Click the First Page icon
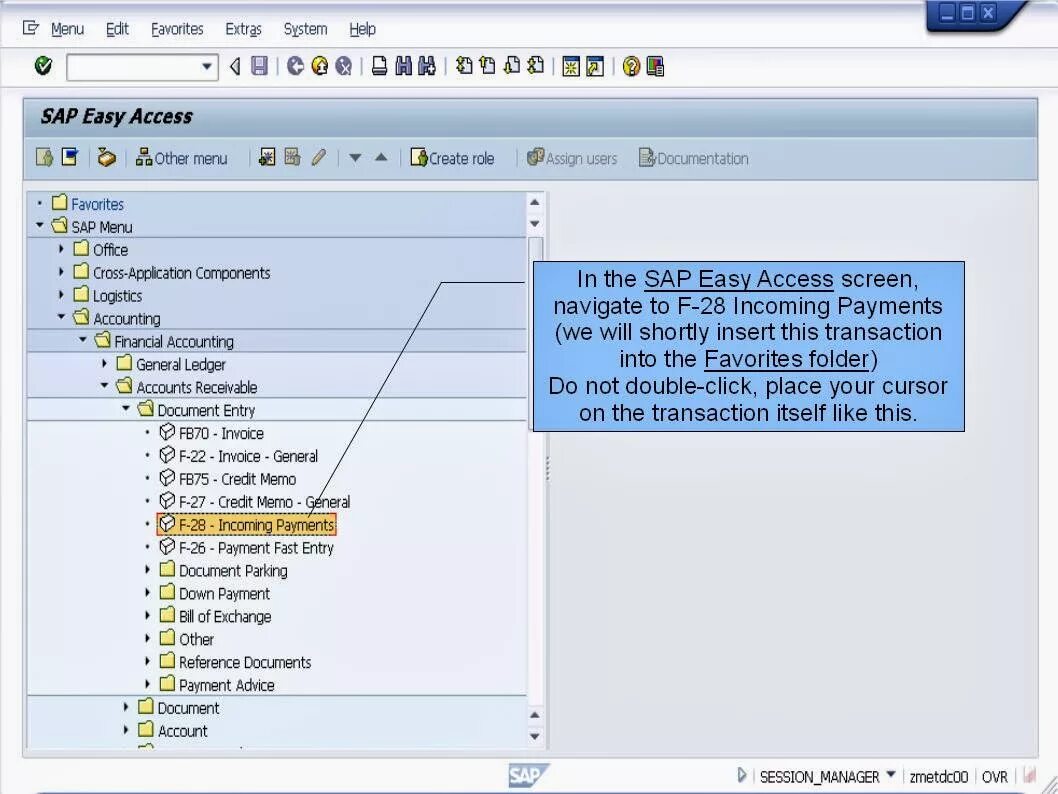Screen dimensions: 1058x794 (x=464, y=65)
